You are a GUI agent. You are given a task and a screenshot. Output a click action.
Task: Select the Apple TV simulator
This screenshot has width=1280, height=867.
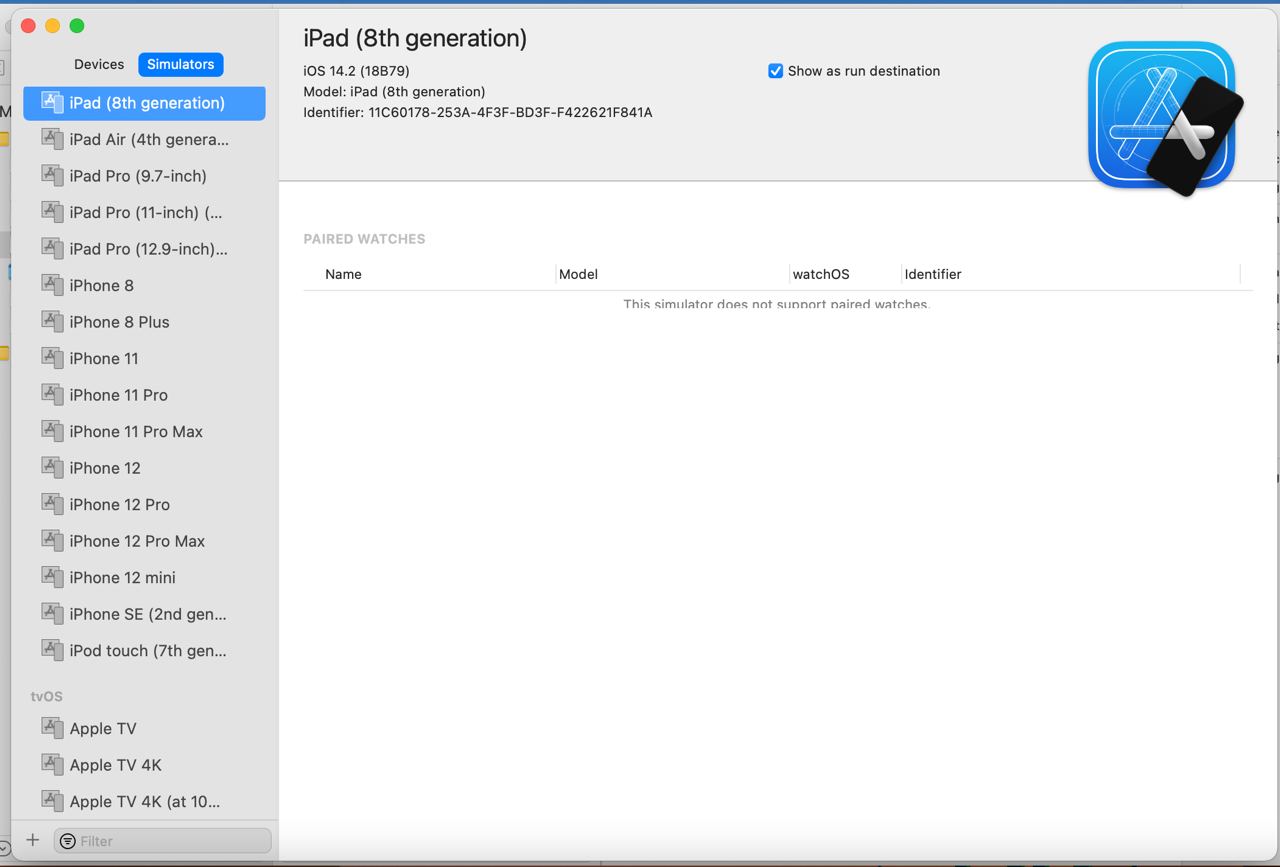(x=144, y=728)
